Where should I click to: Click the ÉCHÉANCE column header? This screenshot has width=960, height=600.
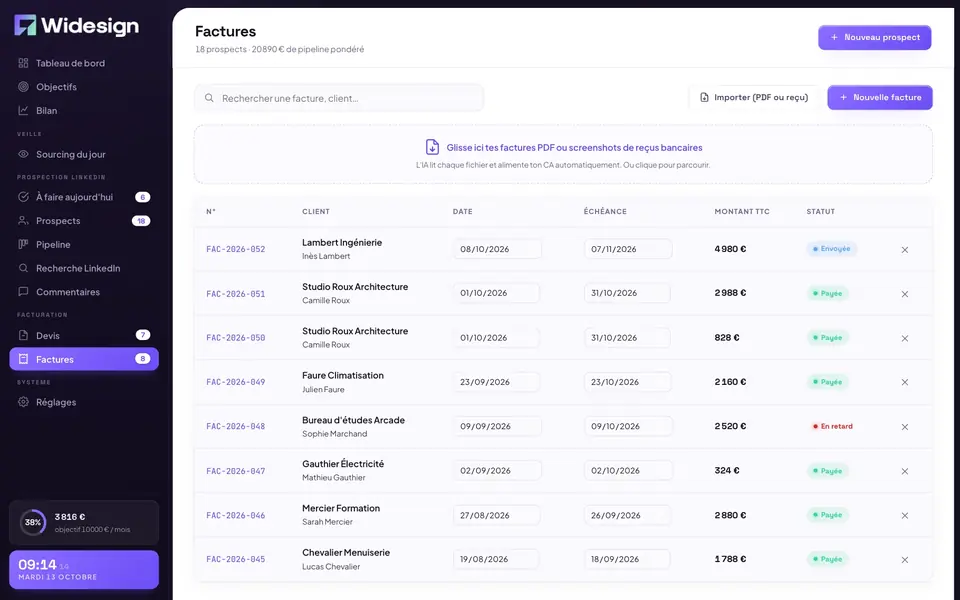605,211
